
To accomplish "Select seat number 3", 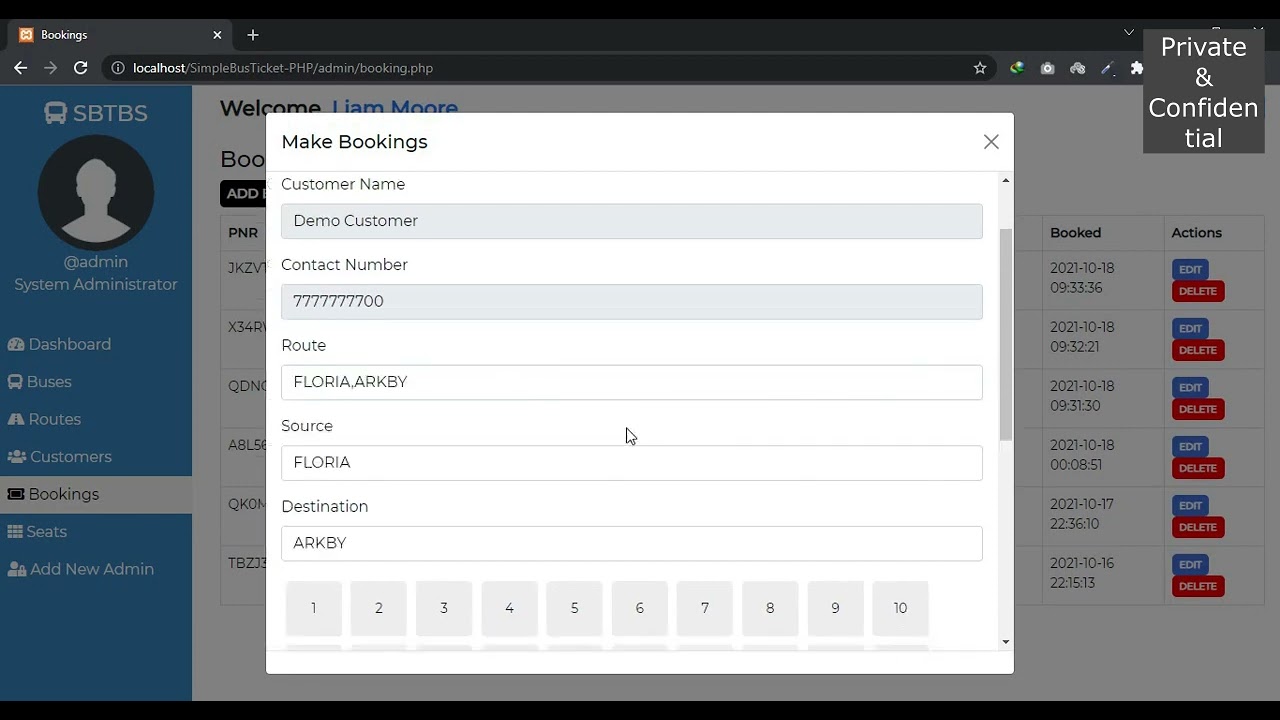I will coord(444,608).
